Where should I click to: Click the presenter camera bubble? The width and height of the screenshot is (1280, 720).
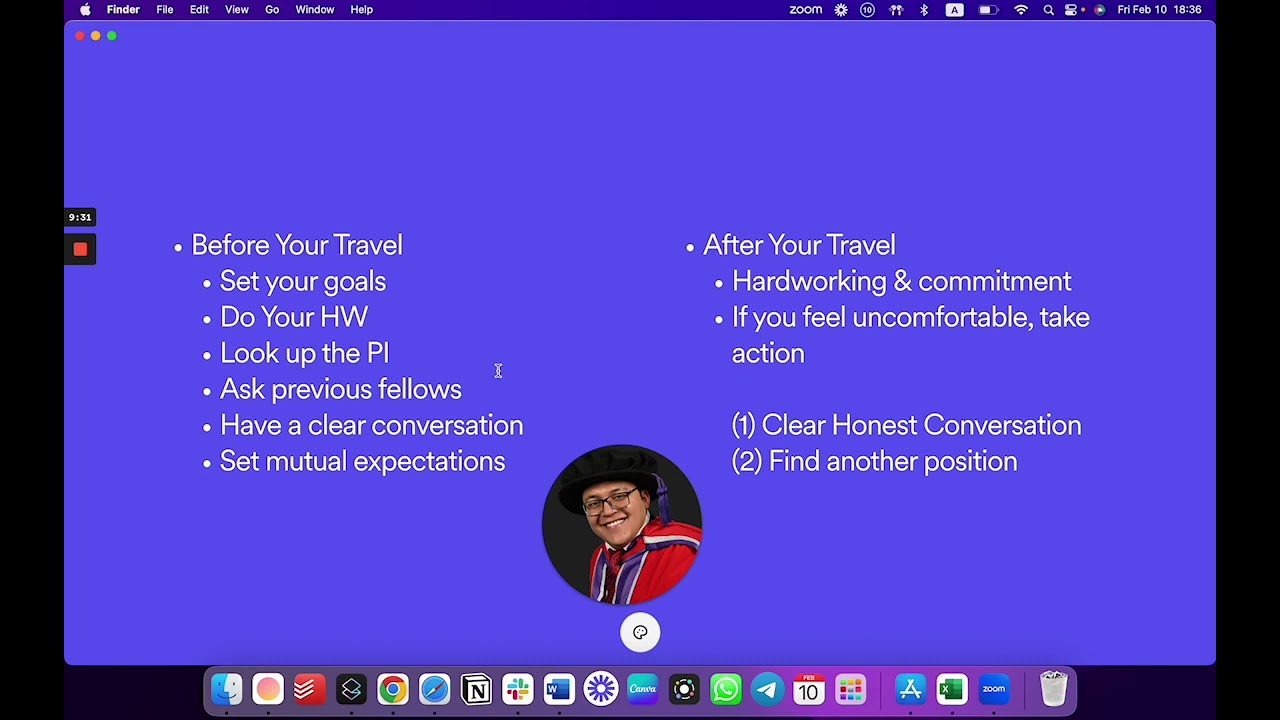622,525
